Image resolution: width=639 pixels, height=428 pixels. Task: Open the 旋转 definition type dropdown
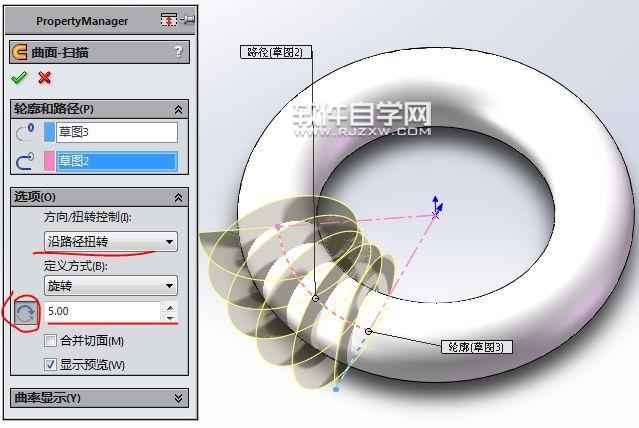pyautogui.click(x=110, y=285)
